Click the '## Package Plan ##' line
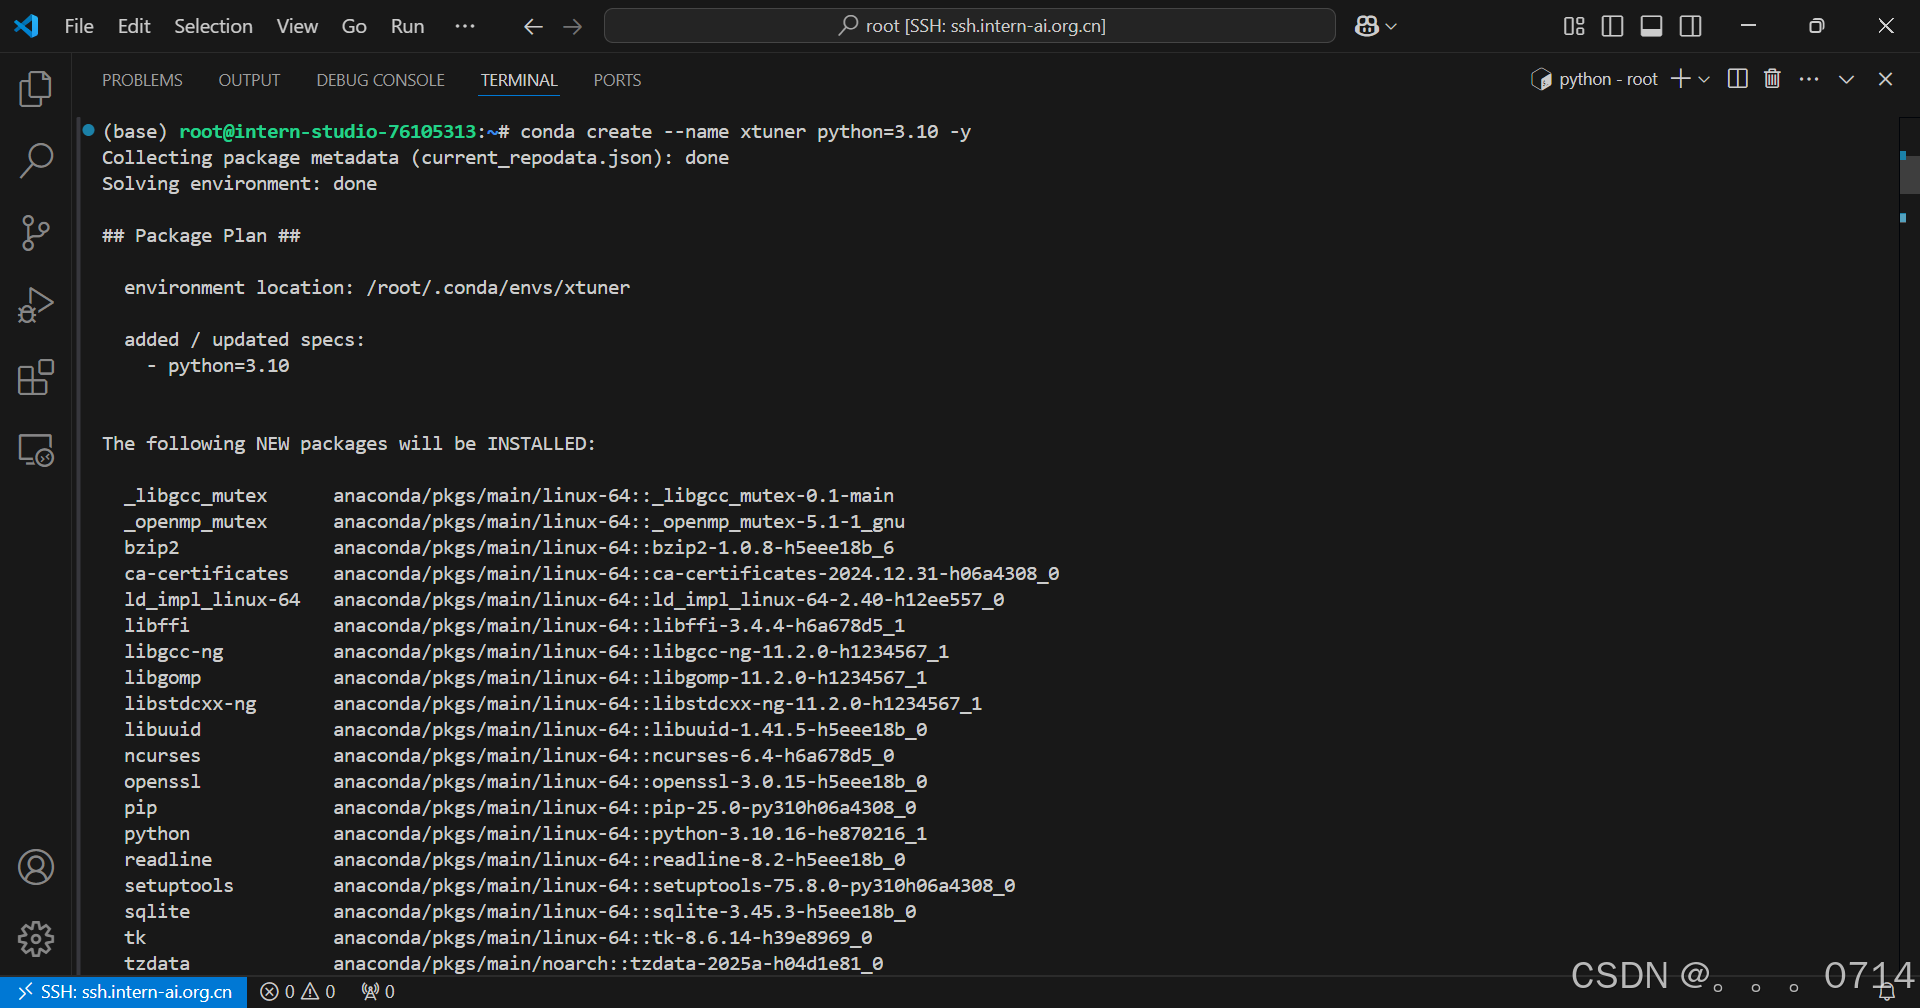This screenshot has width=1920, height=1008. tap(201, 236)
